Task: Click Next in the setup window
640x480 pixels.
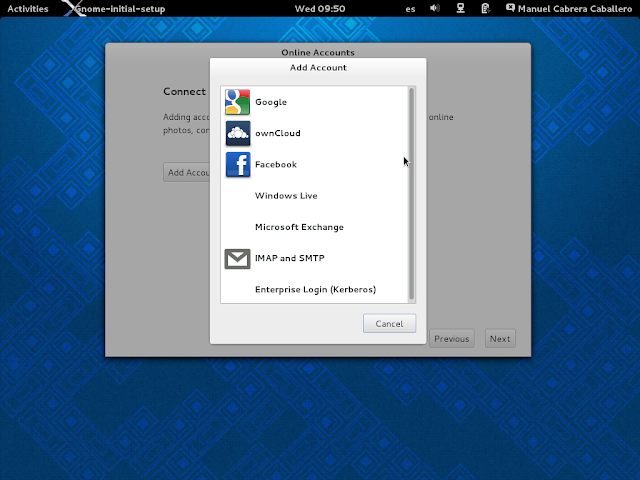Action: [500, 339]
